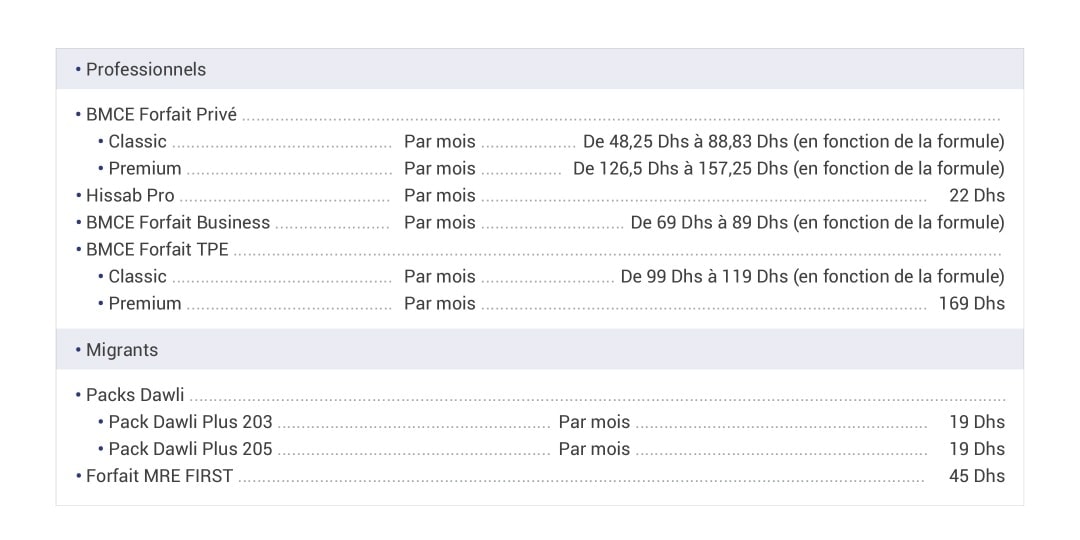Click the BMCE Forfait Business label
The width and height of the screenshot is (1080, 540).
(178, 222)
